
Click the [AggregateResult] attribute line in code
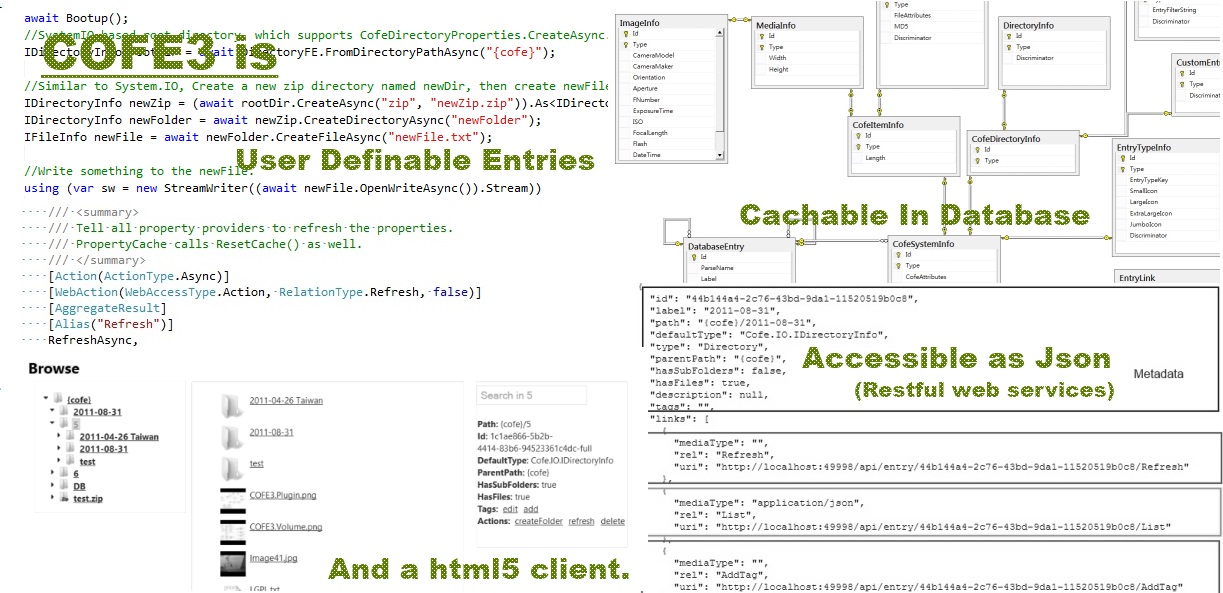[x=105, y=308]
